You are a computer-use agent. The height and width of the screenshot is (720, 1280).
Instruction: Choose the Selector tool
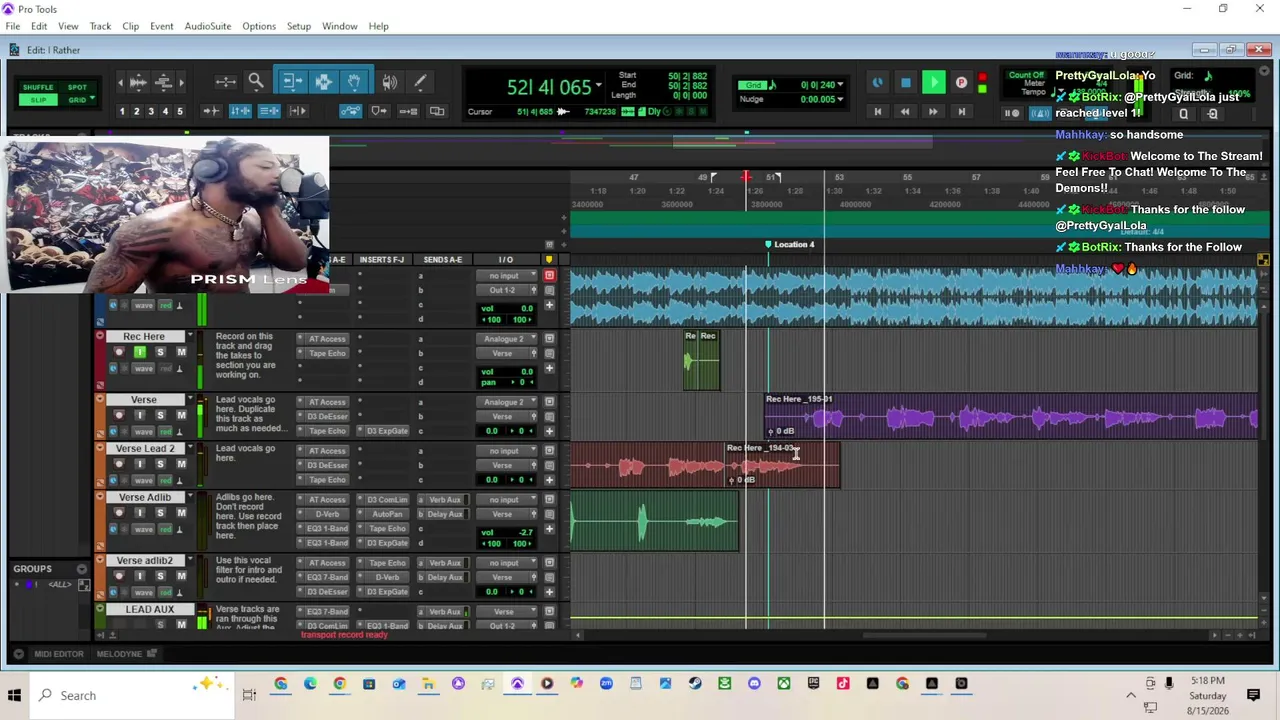click(323, 82)
